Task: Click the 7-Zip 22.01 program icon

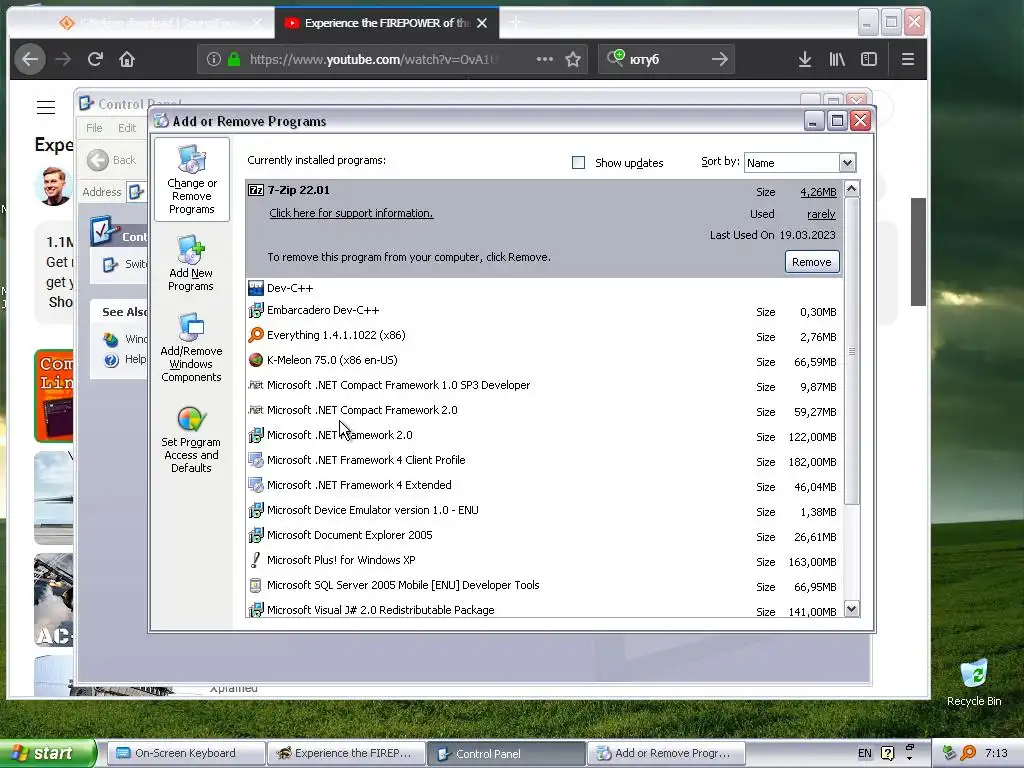Action: [255, 190]
